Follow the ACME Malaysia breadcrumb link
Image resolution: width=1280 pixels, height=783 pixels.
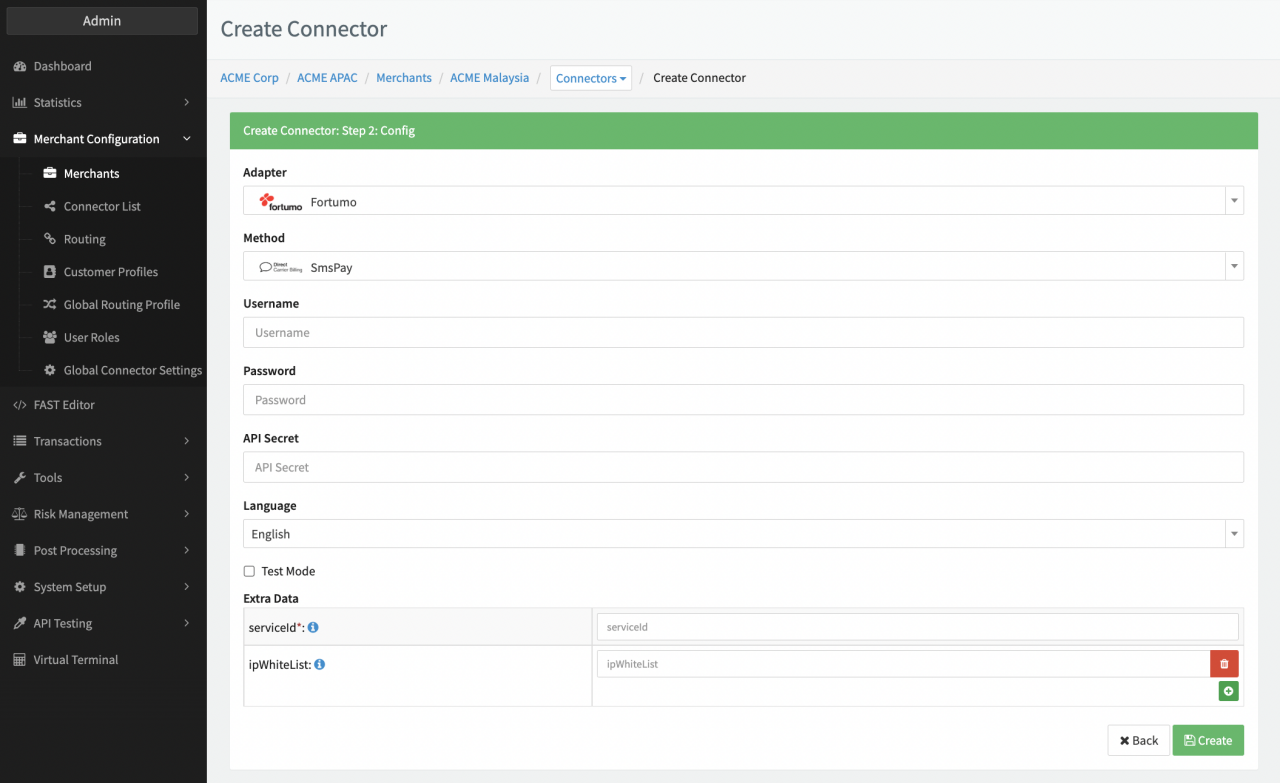coord(489,78)
